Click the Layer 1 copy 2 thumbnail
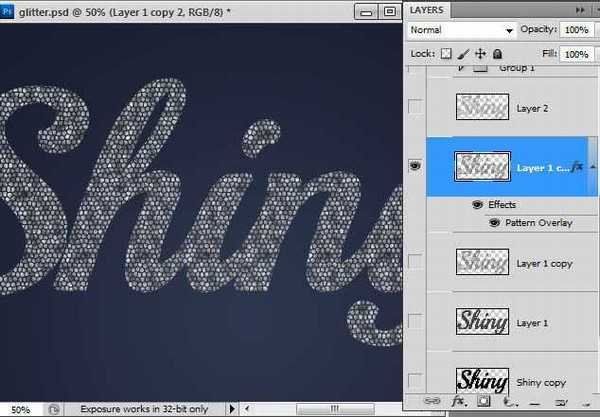Viewport: 600px width, 417px height. (x=482, y=166)
